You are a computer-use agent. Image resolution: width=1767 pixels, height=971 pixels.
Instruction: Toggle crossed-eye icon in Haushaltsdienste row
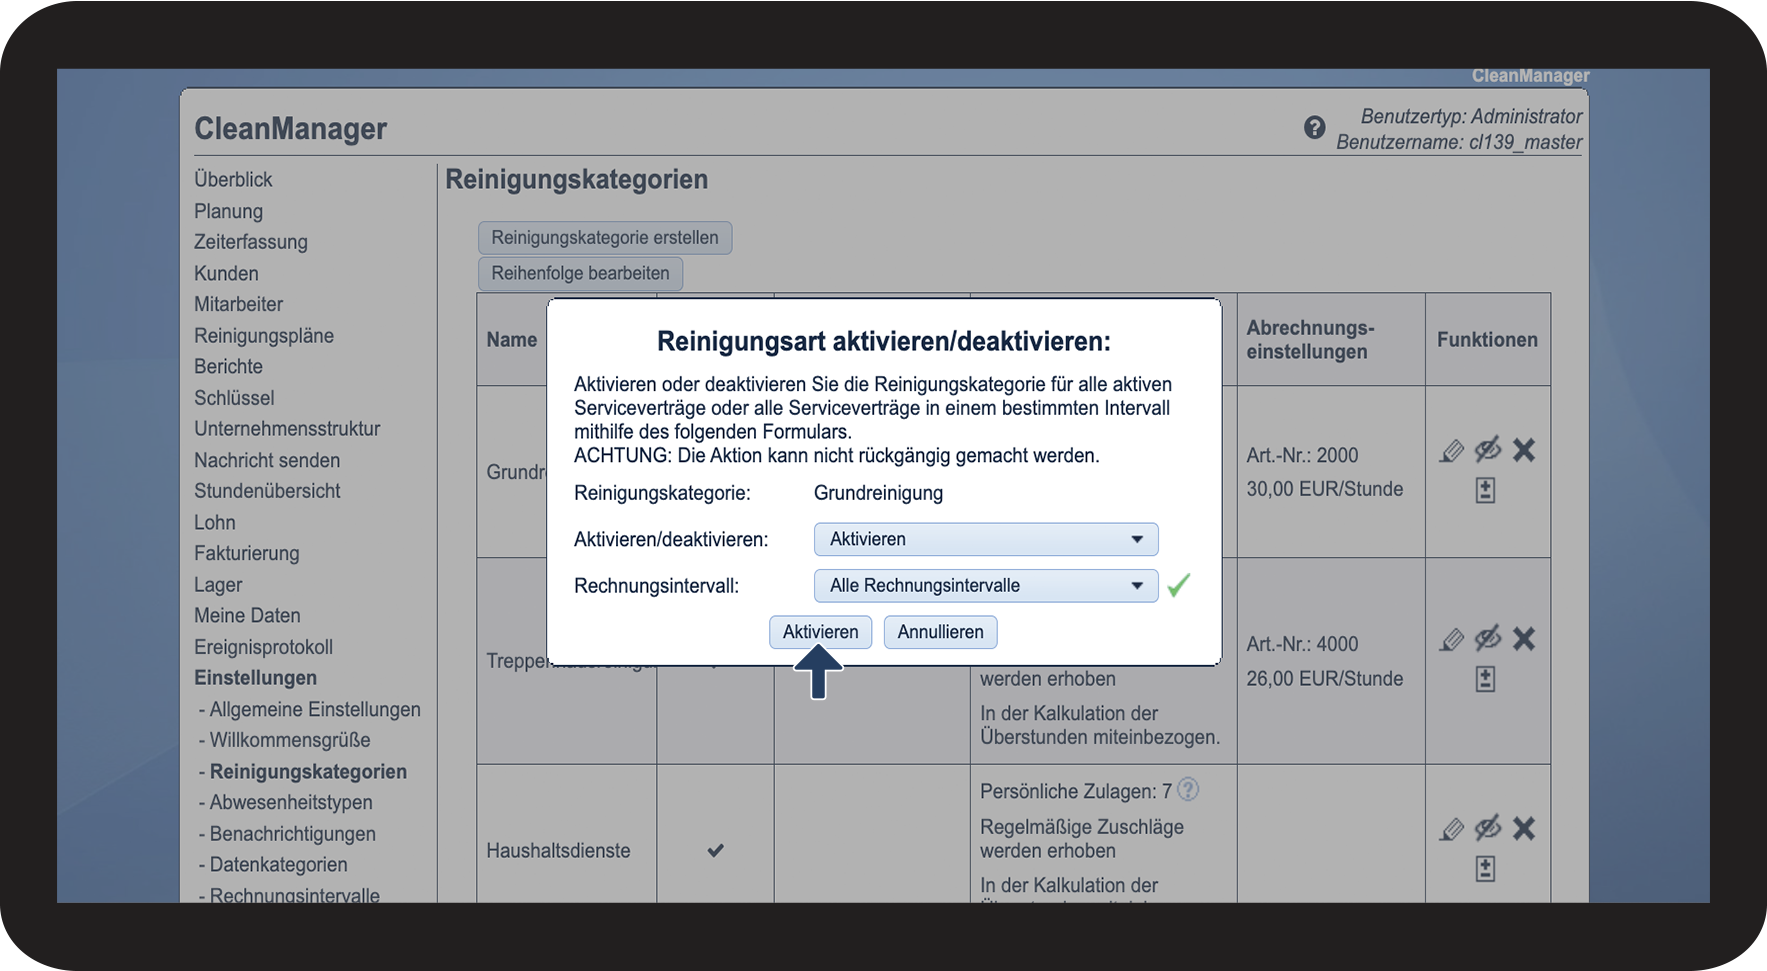1488,828
